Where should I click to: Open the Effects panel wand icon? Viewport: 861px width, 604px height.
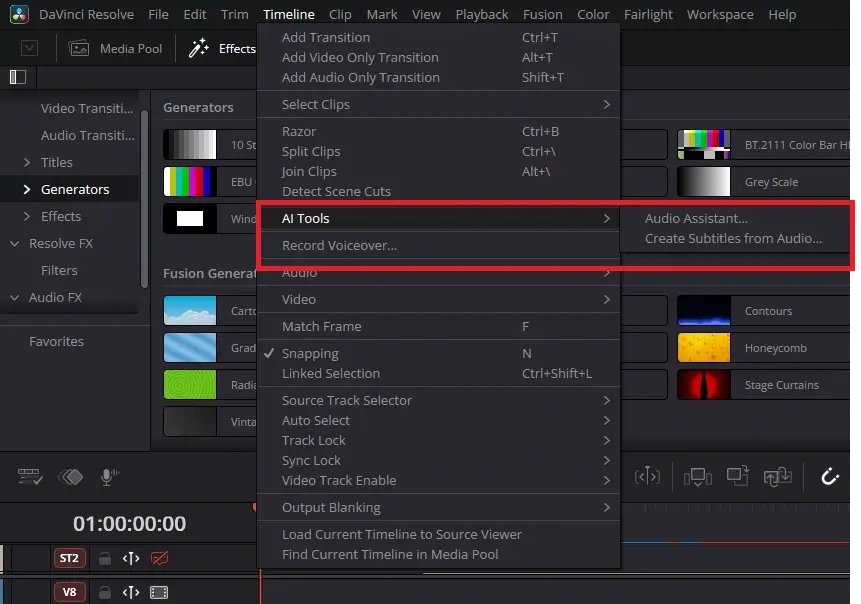[199, 48]
